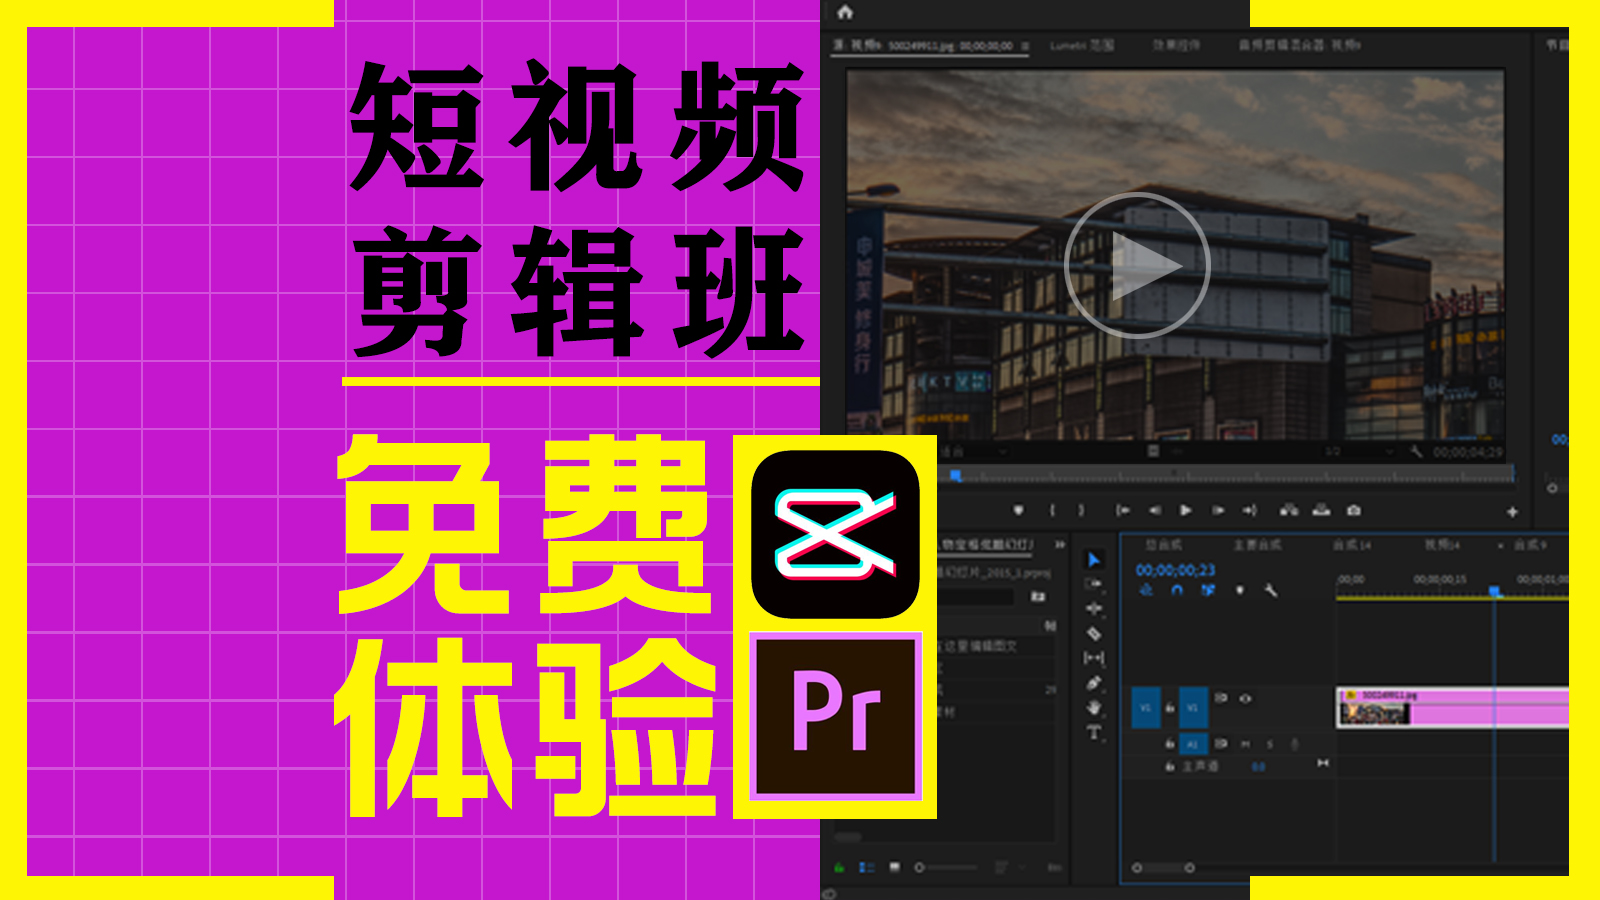Switch project panel to list view
Viewport: 1600px width, 900px height.
(867, 867)
